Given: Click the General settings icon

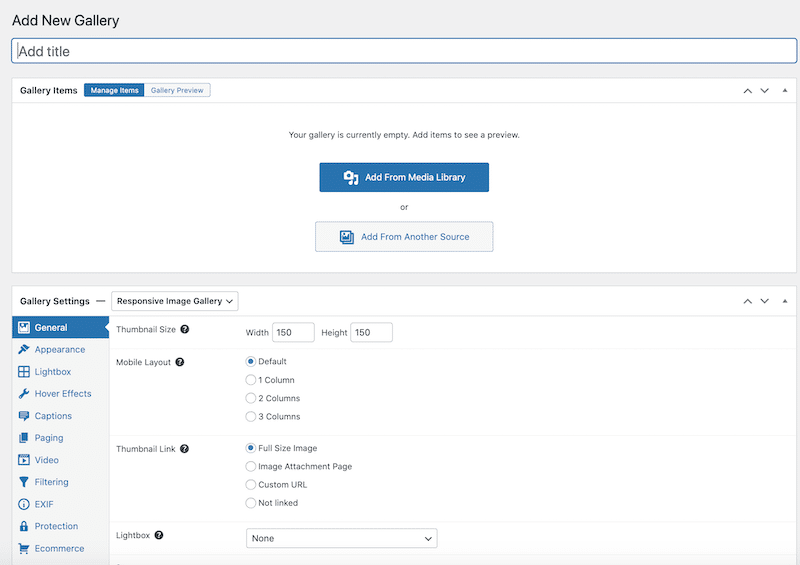Looking at the screenshot, I should [24, 328].
